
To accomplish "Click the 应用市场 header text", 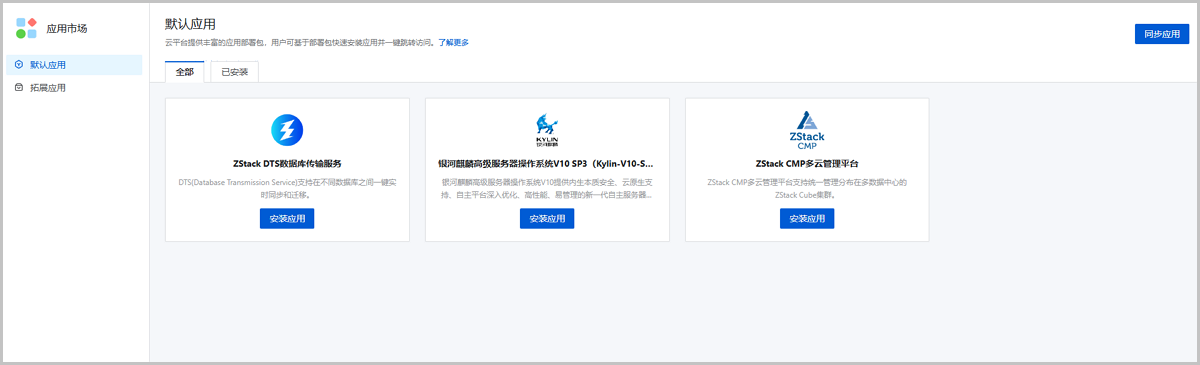I will (x=67, y=29).
